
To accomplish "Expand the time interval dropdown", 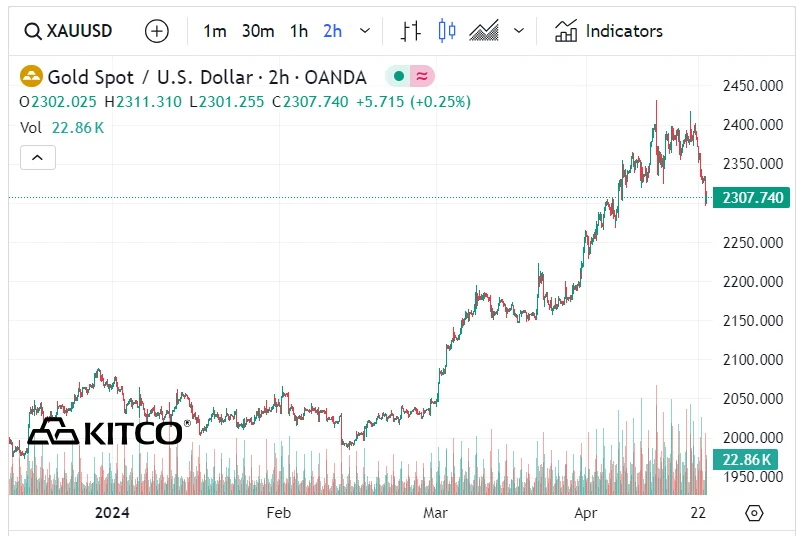I will (364, 31).
